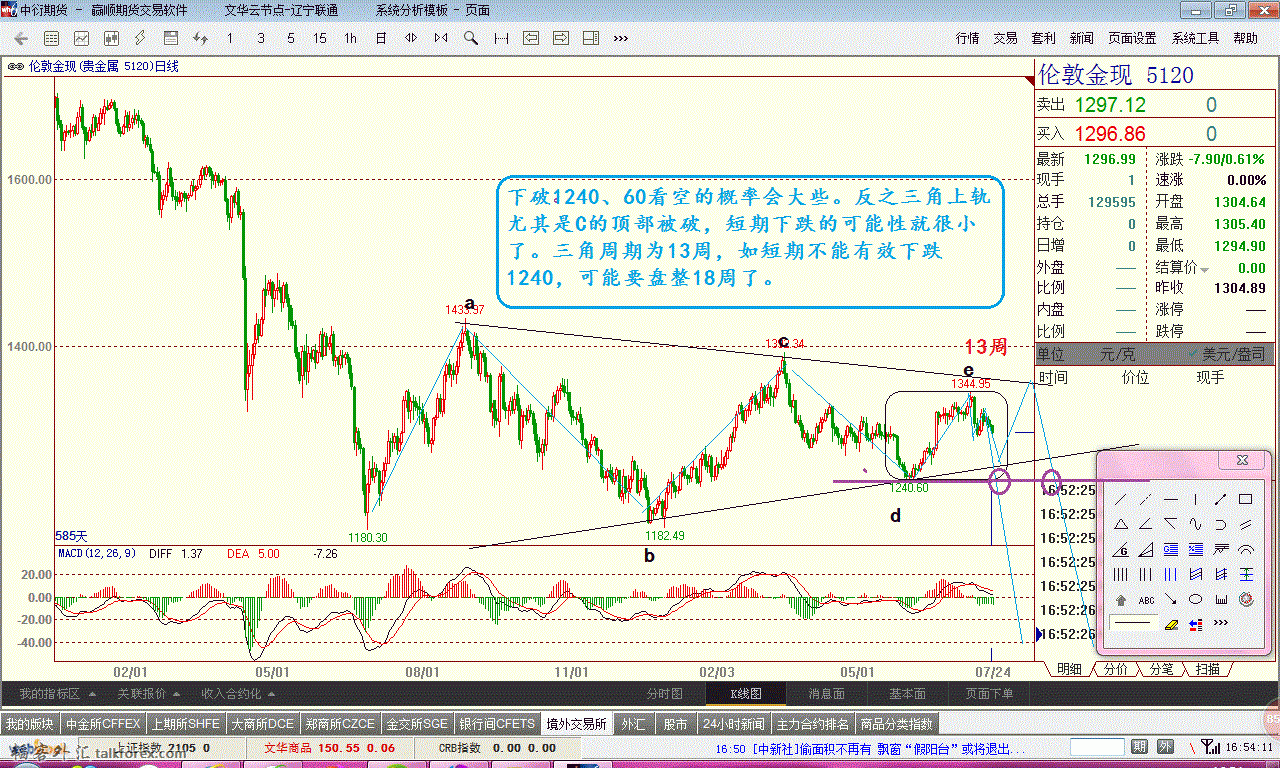
Task: Click the 期 button beside the input box
Action: 1139,747
